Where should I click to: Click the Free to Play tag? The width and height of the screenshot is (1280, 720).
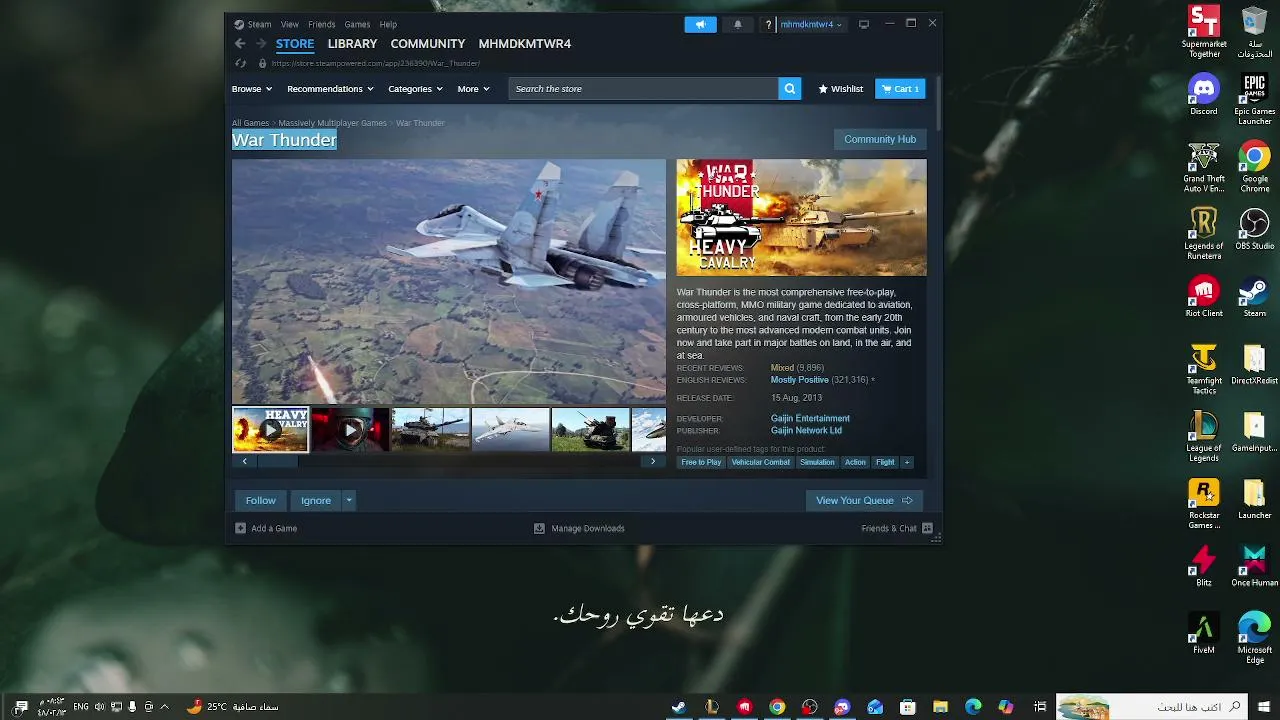point(701,462)
